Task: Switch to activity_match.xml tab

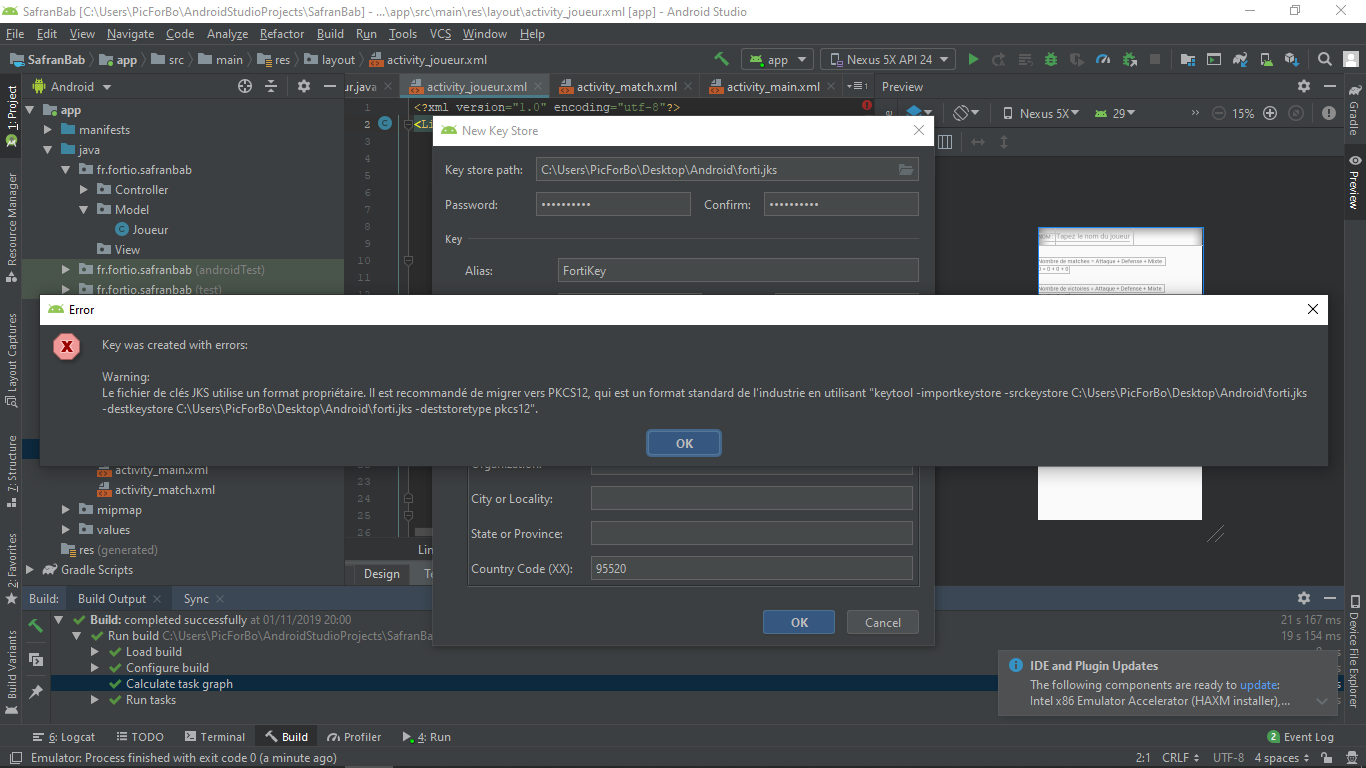Action: point(626,87)
